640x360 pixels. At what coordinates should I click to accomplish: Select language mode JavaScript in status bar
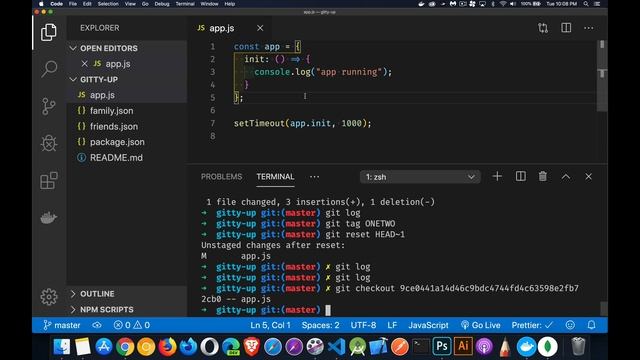pos(428,325)
